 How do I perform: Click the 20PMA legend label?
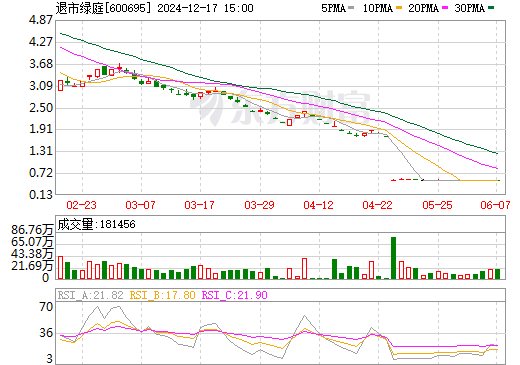tap(423, 8)
